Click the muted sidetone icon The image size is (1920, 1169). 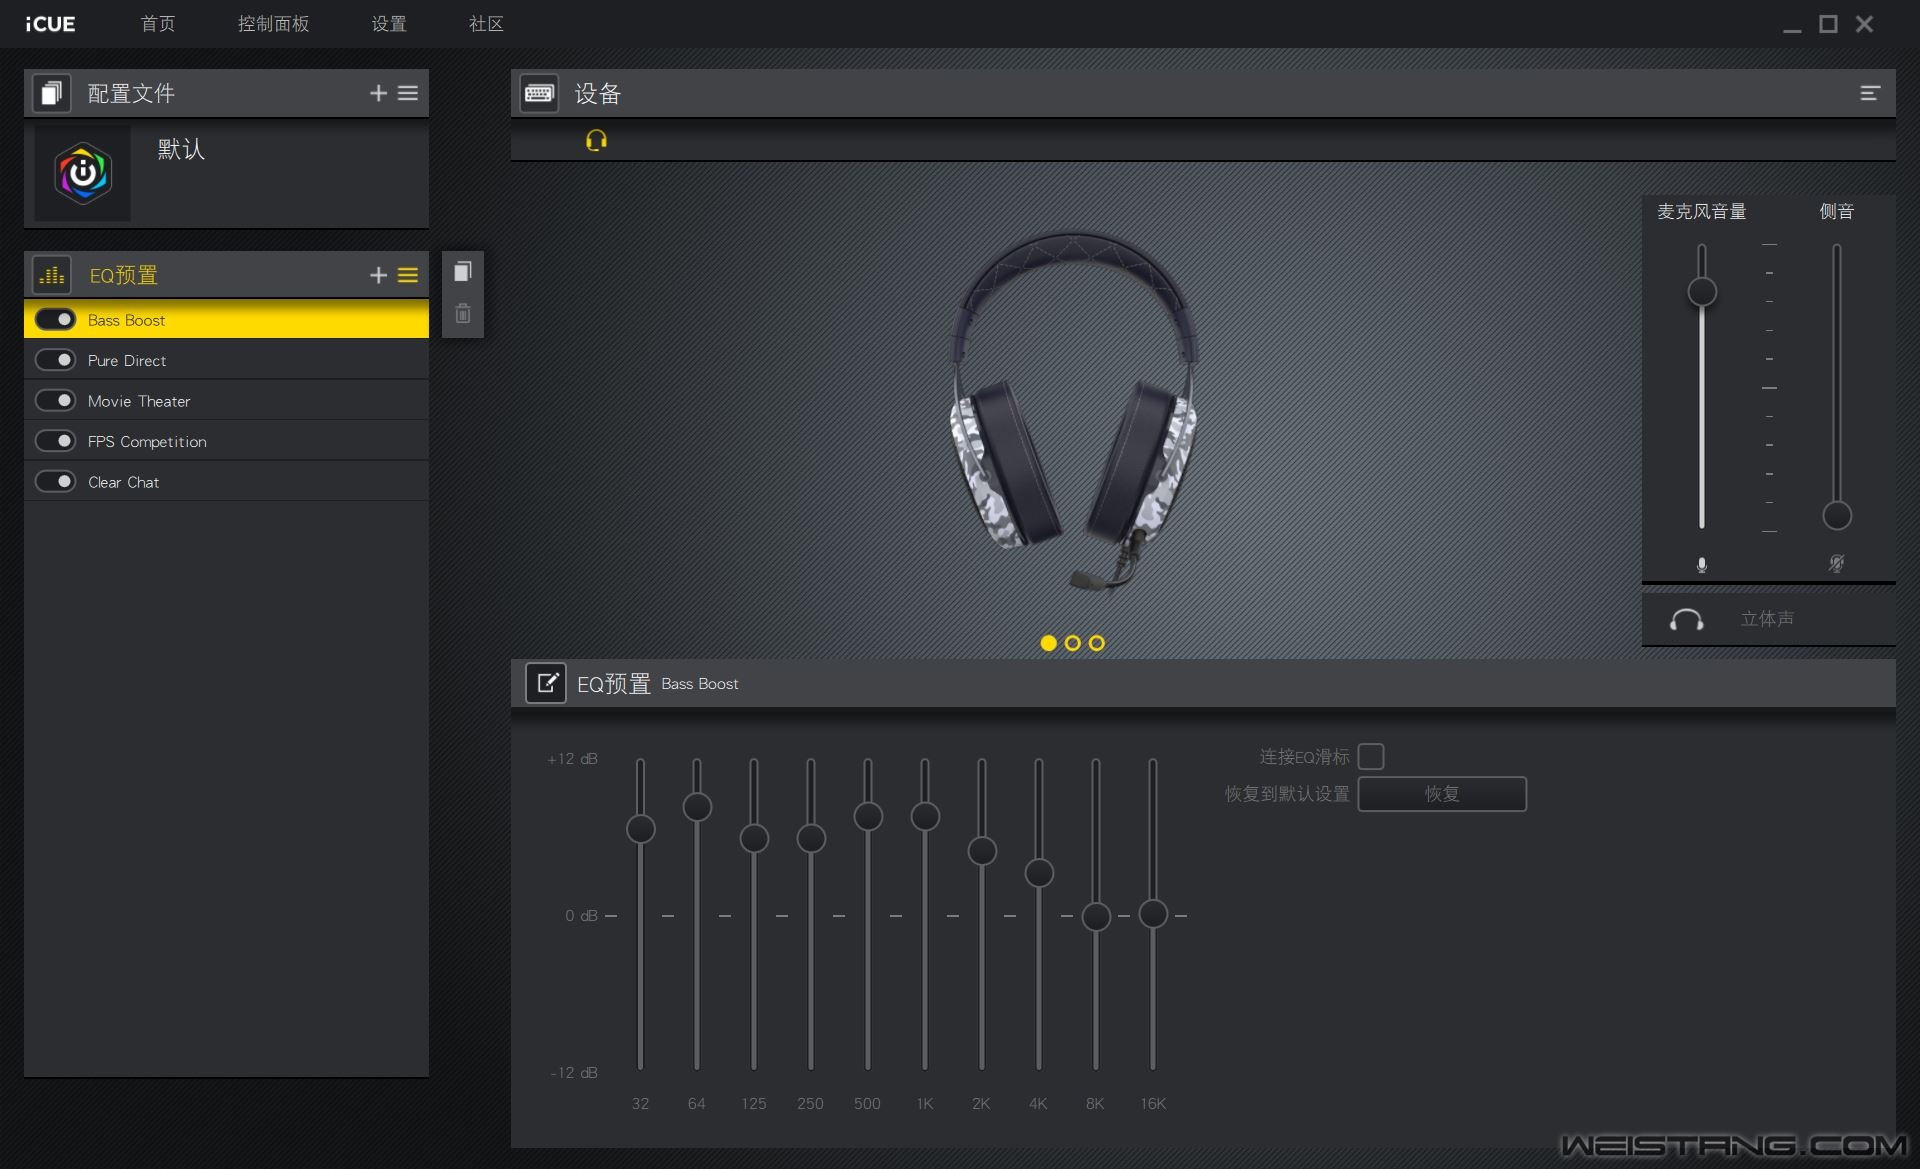coord(1837,564)
